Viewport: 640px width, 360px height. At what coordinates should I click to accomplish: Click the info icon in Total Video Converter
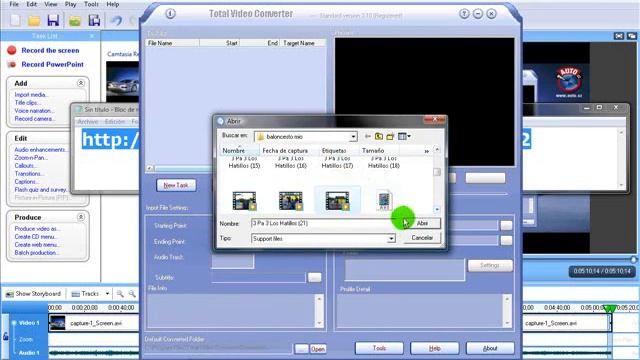(170, 13)
